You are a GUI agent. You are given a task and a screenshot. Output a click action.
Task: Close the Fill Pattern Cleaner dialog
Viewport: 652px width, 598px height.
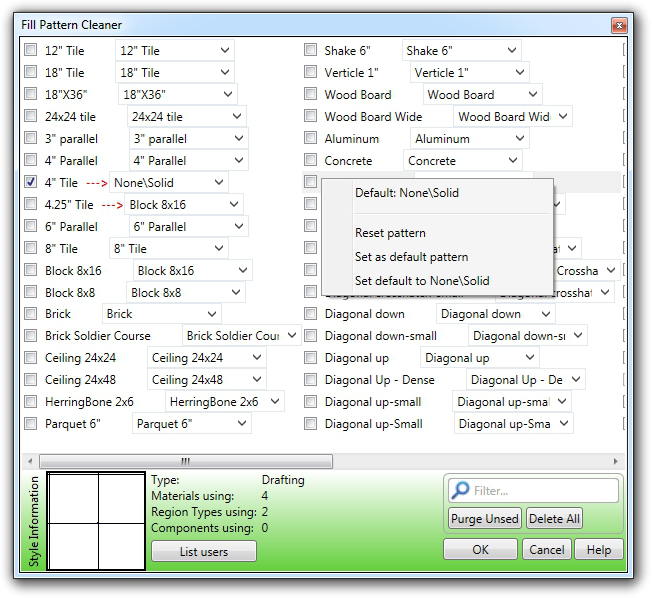[619, 25]
